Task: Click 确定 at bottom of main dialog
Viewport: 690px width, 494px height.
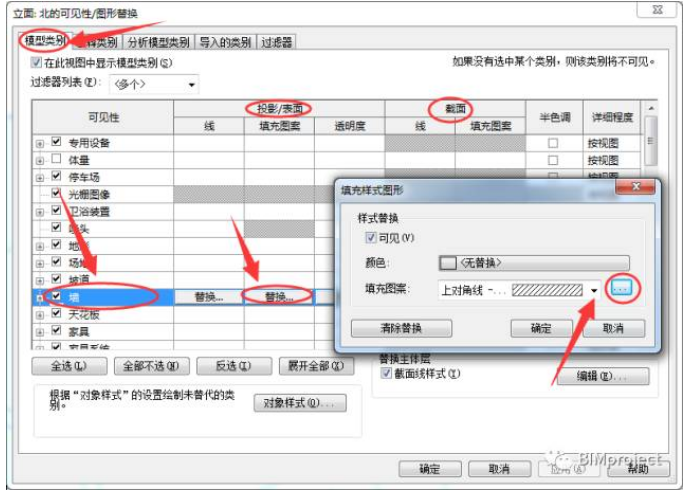Action: 430,469
